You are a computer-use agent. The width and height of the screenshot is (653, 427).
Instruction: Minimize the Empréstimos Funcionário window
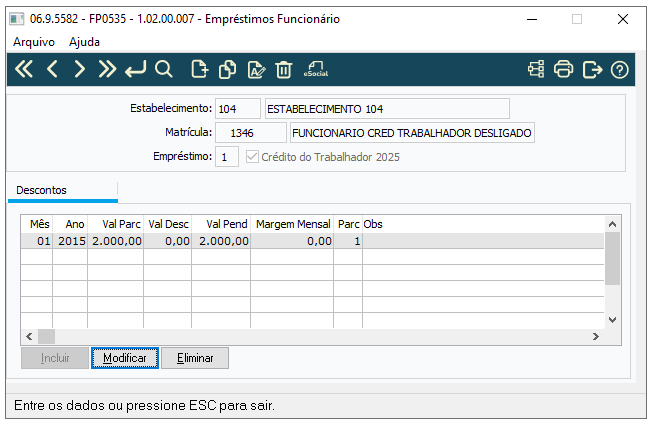pyautogui.click(x=532, y=19)
